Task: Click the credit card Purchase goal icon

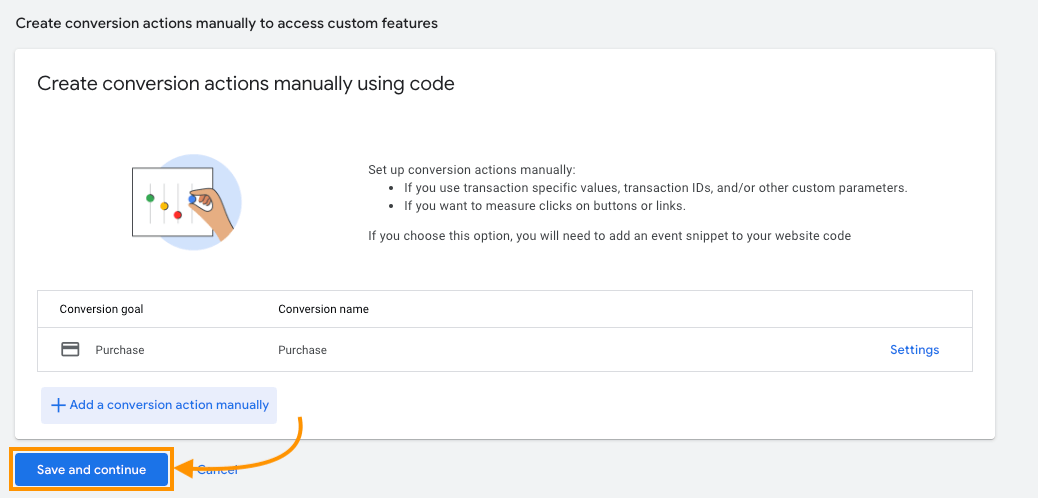Action: tap(70, 350)
